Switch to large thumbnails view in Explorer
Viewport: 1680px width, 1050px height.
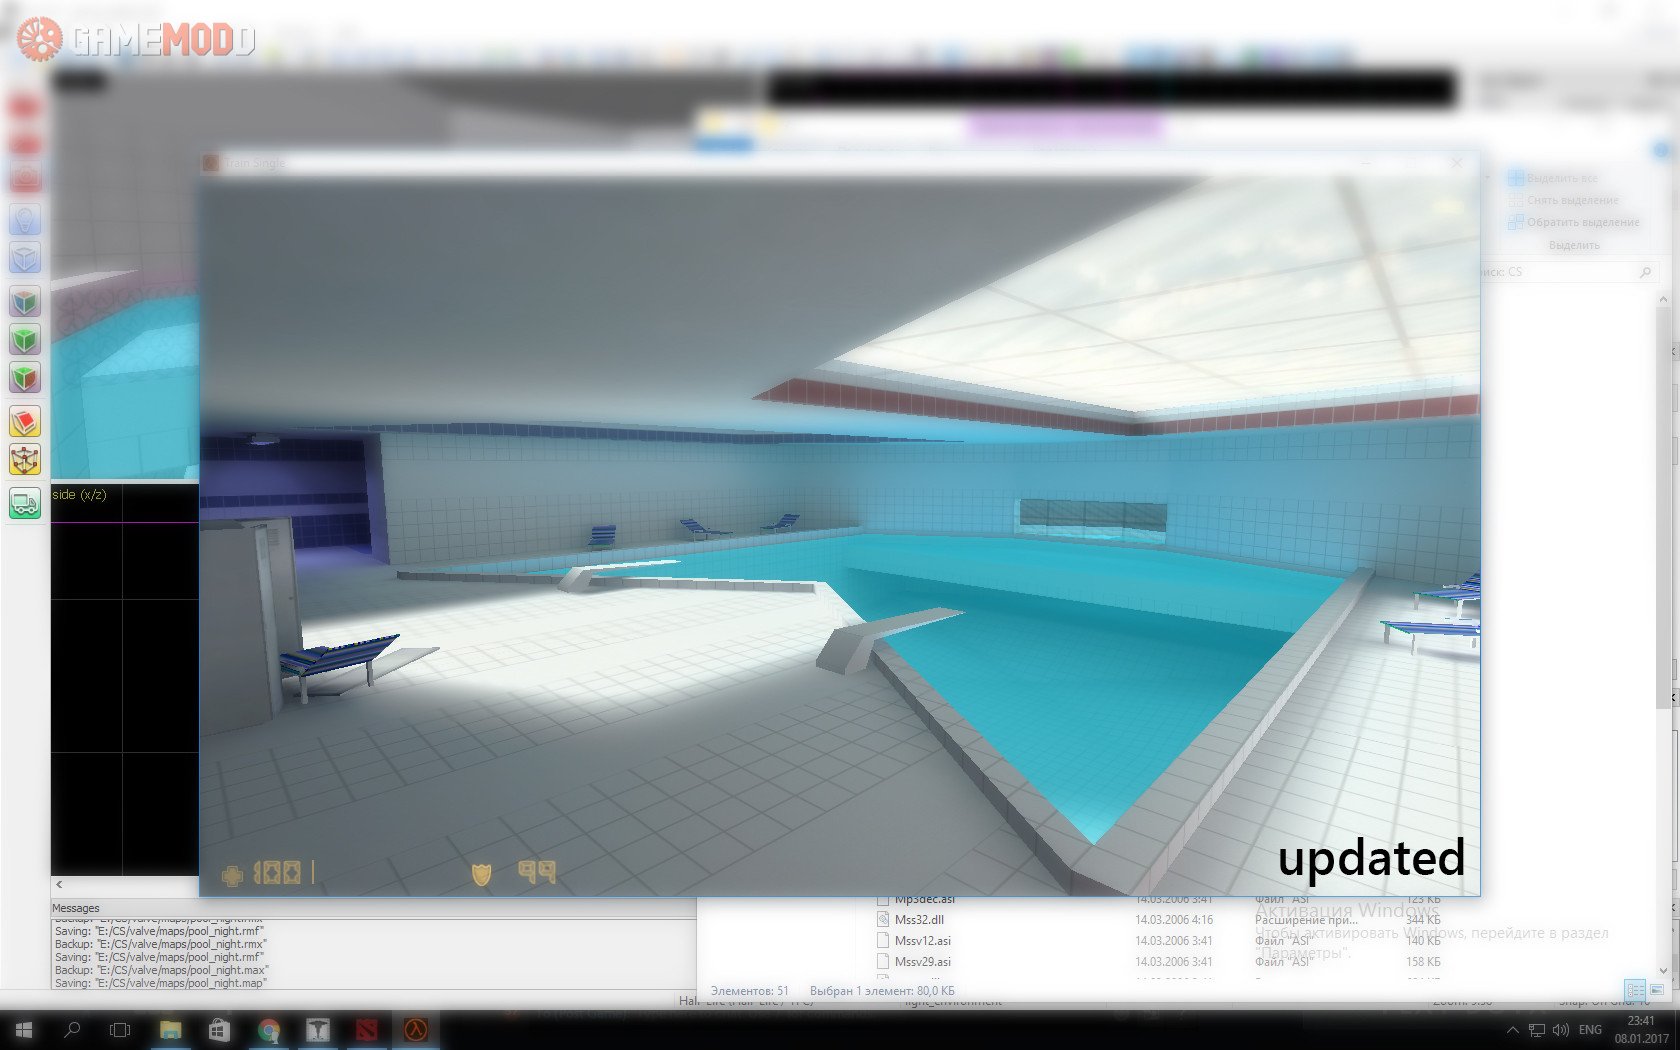pos(1657,990)
